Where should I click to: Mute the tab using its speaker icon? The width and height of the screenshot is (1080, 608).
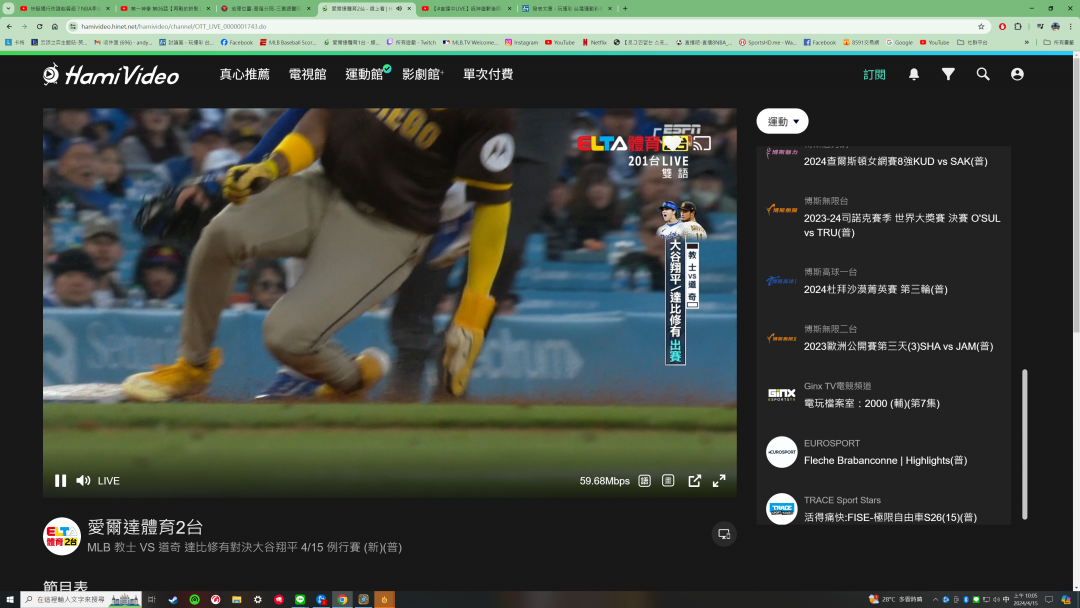tap(399, 8)
